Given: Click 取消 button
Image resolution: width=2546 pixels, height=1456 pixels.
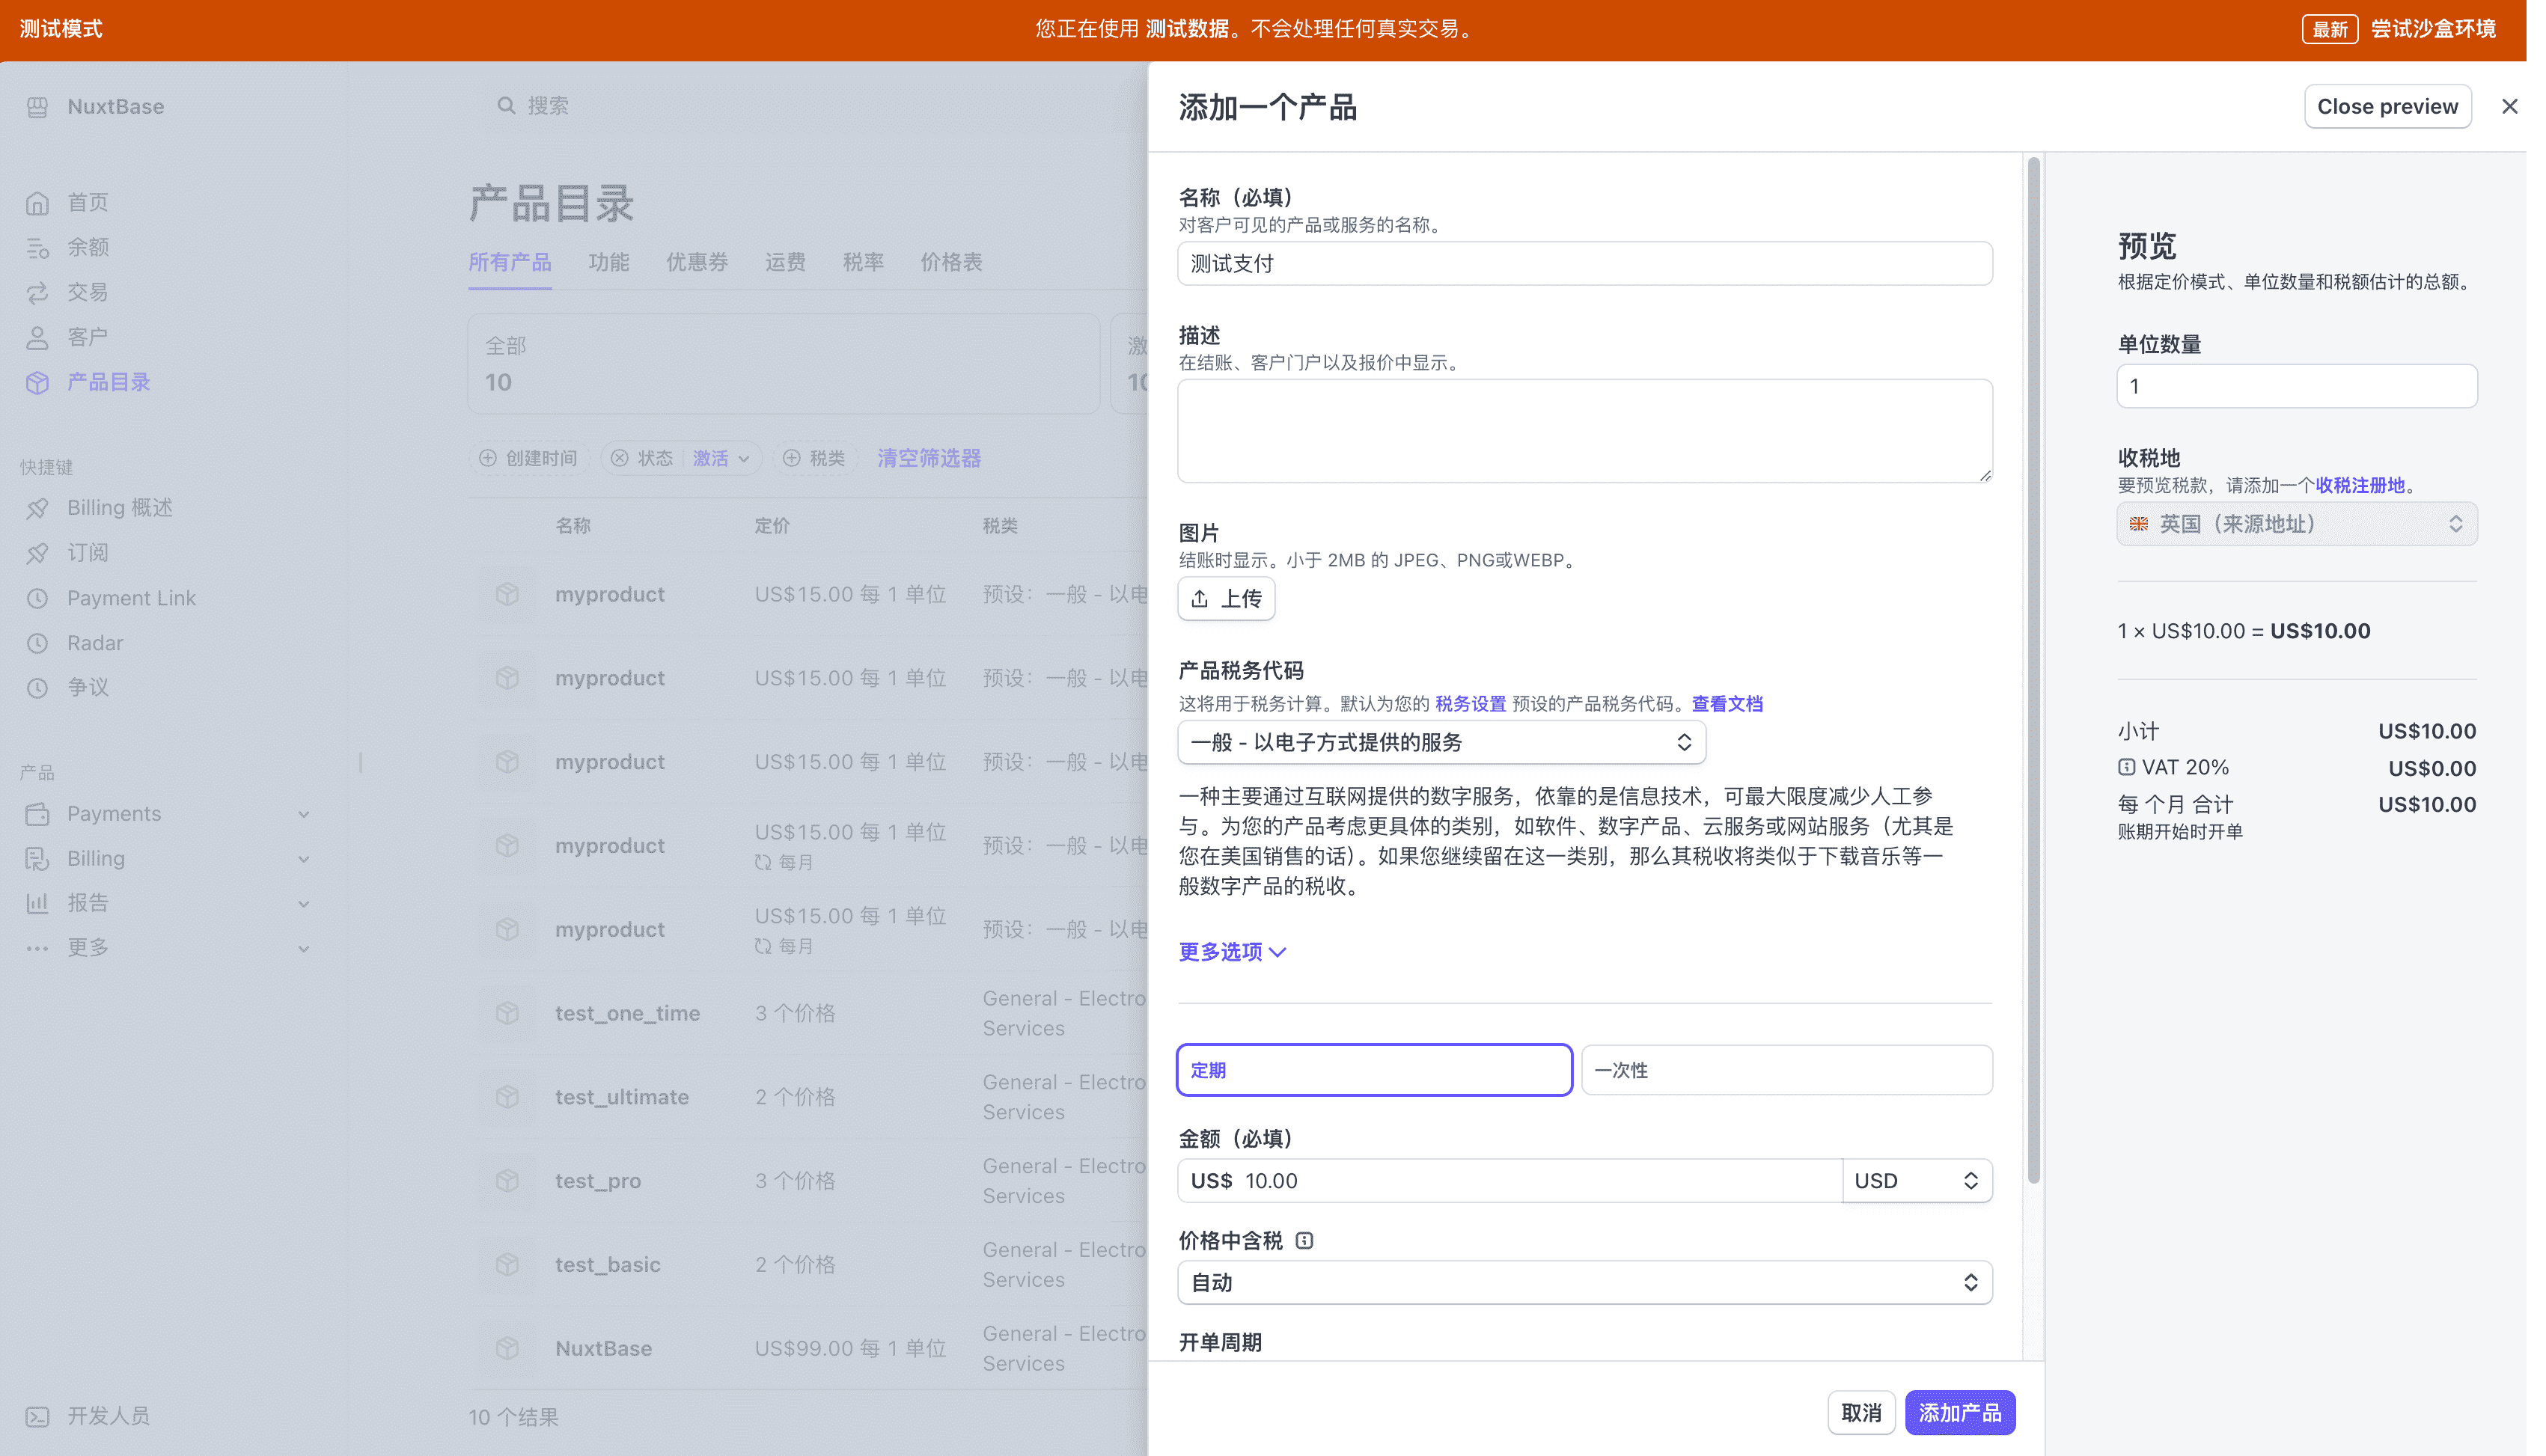Looking at the screenshot, I should (1862, 1413).
